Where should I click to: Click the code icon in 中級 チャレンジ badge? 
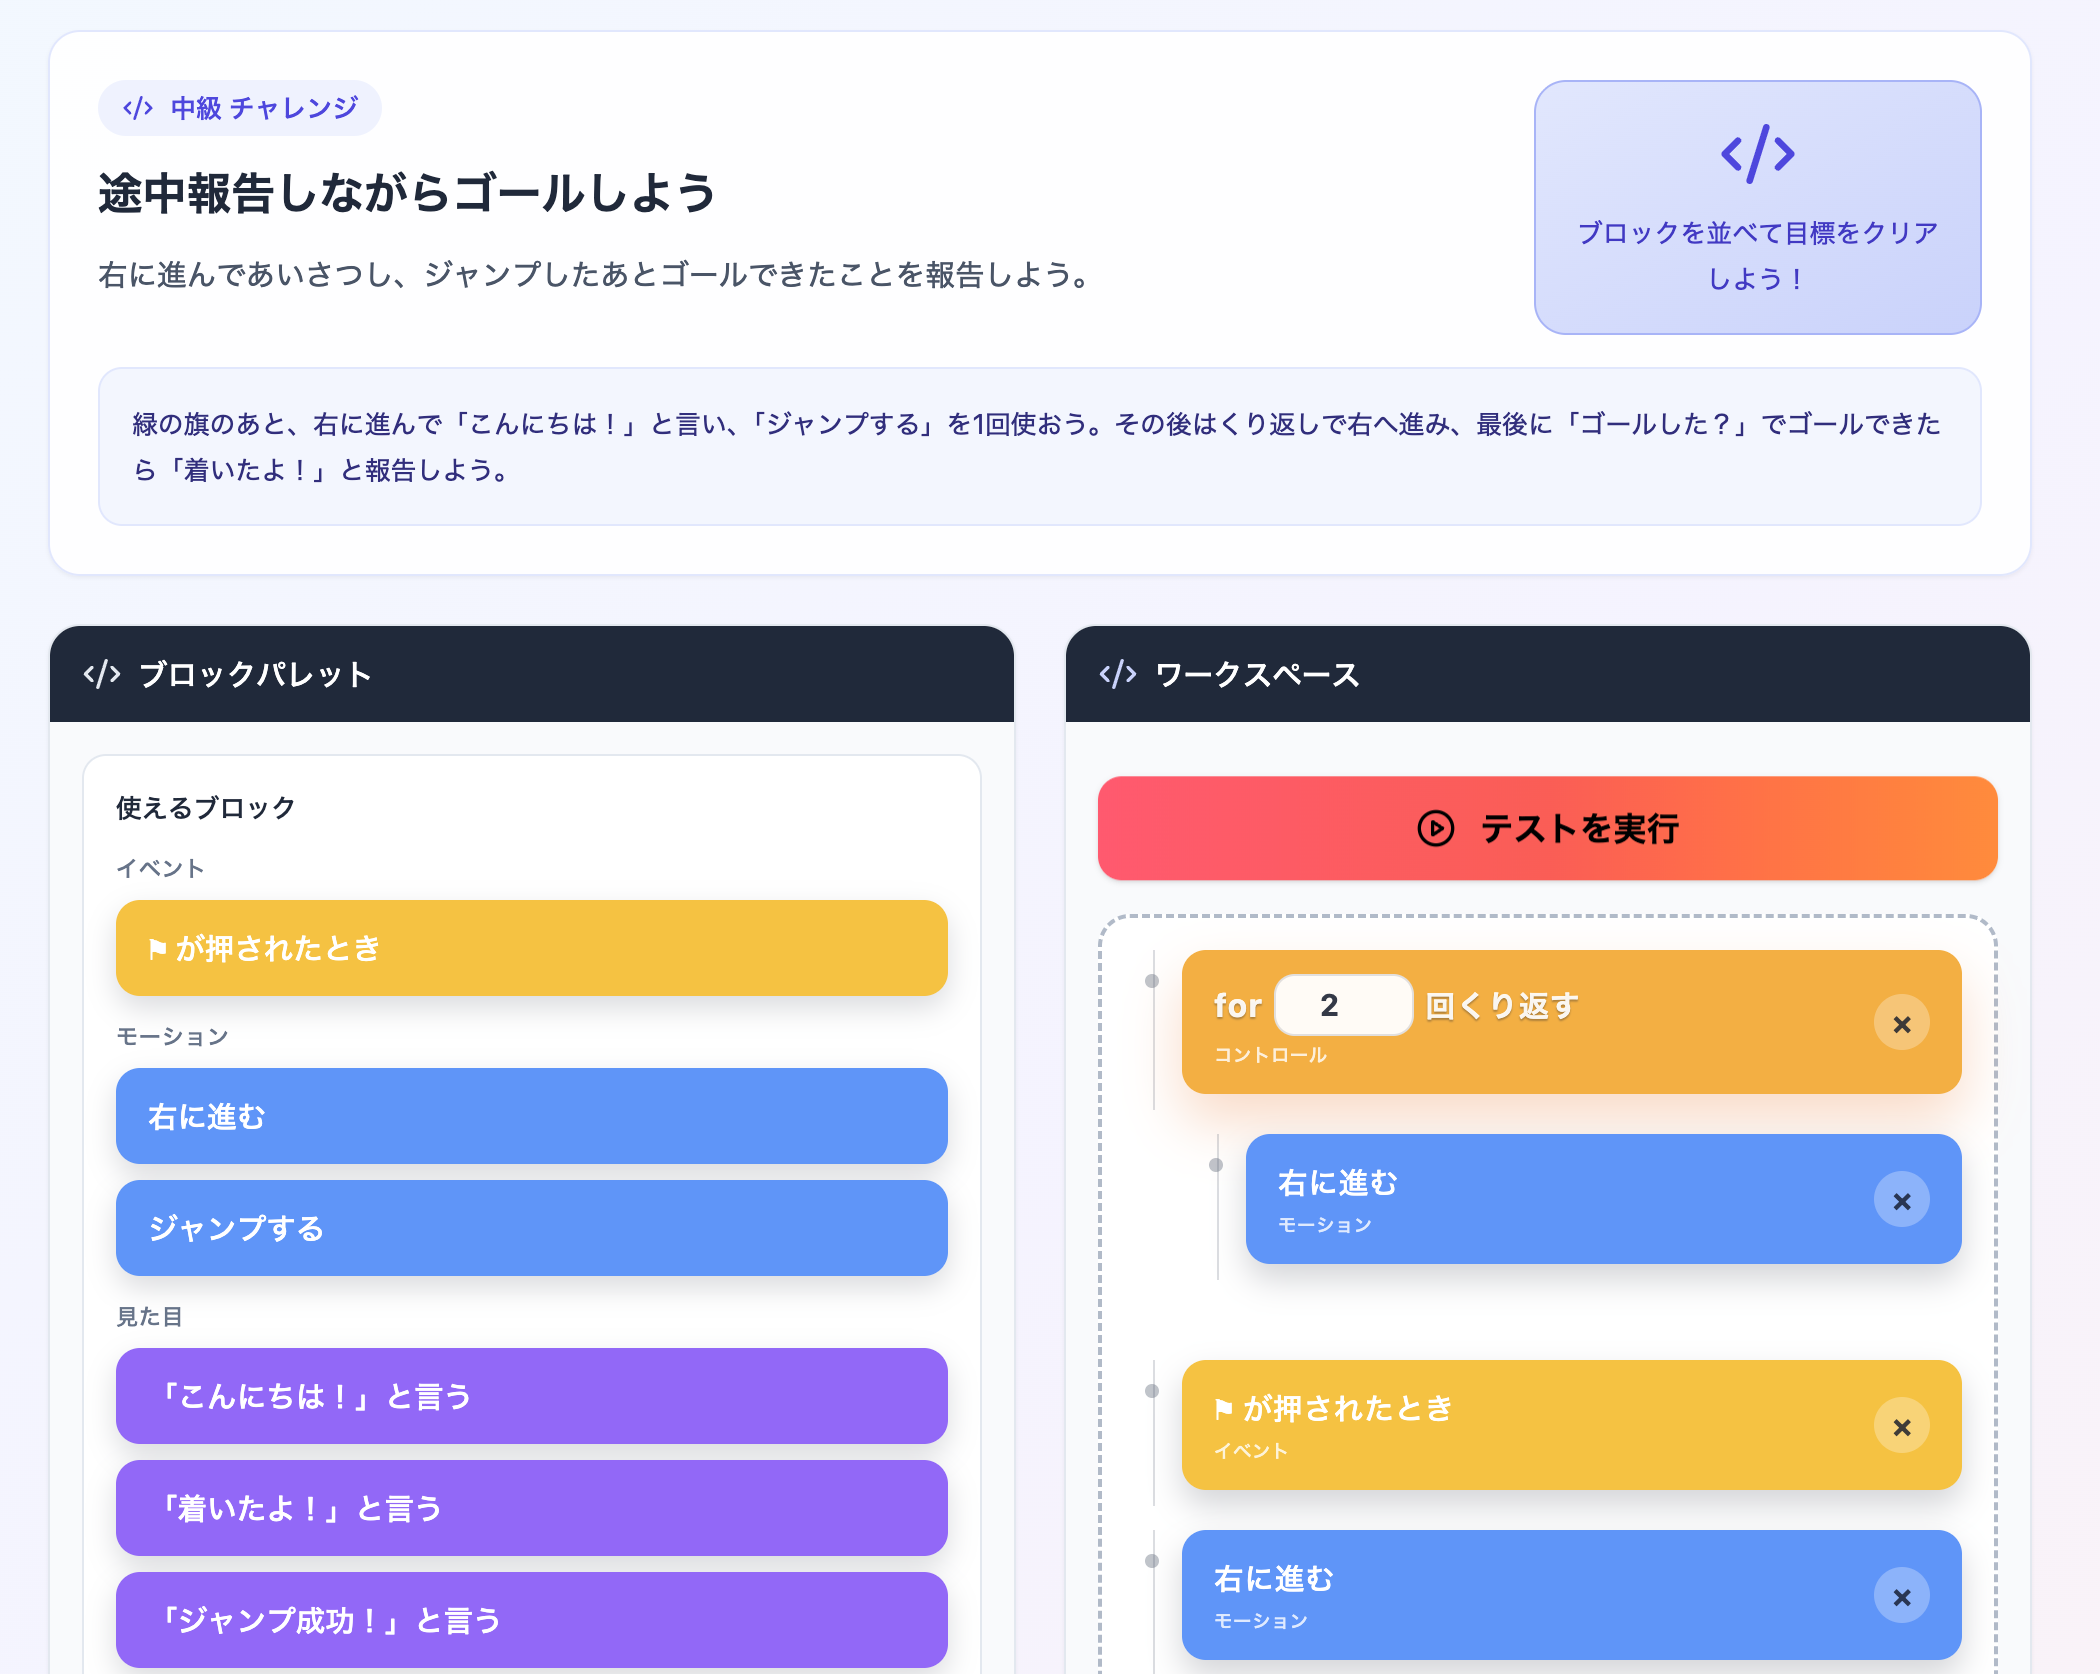click(138, 108)
